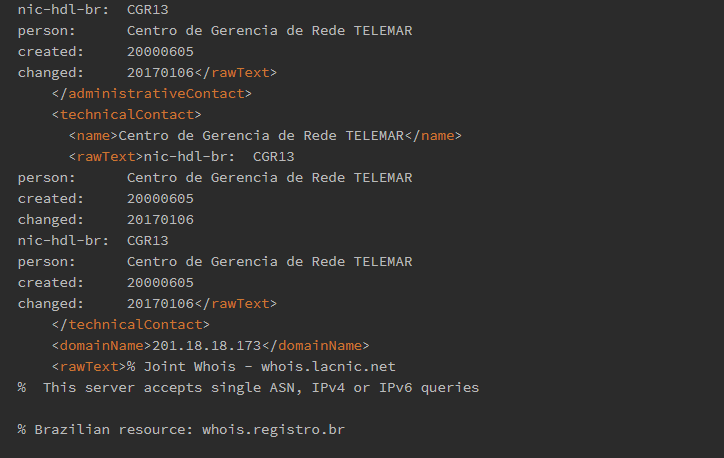The width and height of the screenshot is (724, 458).
Task: Click 'IPv6 queries' at end of server line
Action: pos(429,387)
